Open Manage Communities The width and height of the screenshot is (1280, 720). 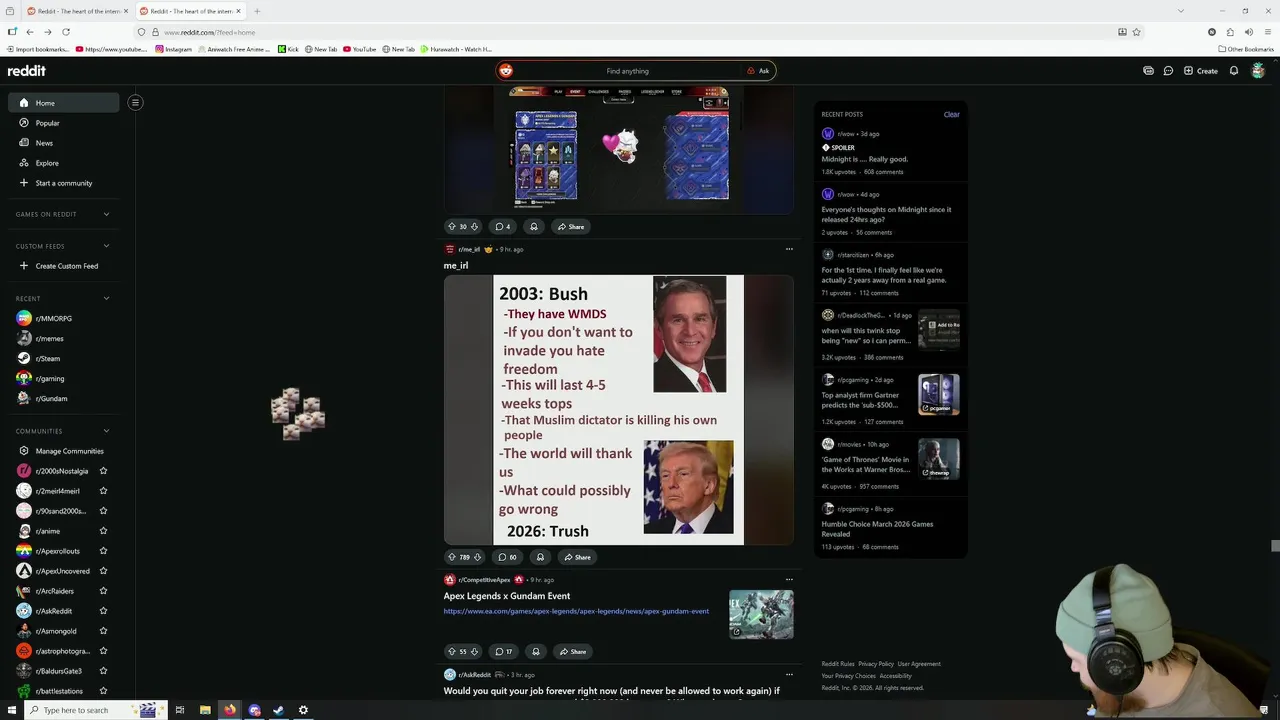point(63,451)
